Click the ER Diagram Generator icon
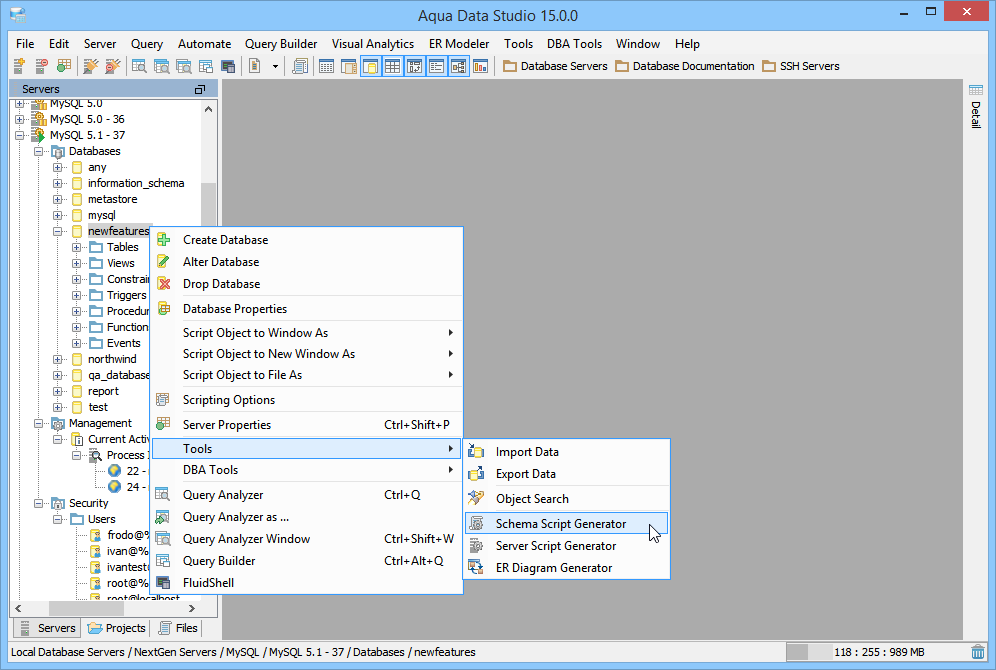This screenshot has width=996, height=670. click(476, 568)
